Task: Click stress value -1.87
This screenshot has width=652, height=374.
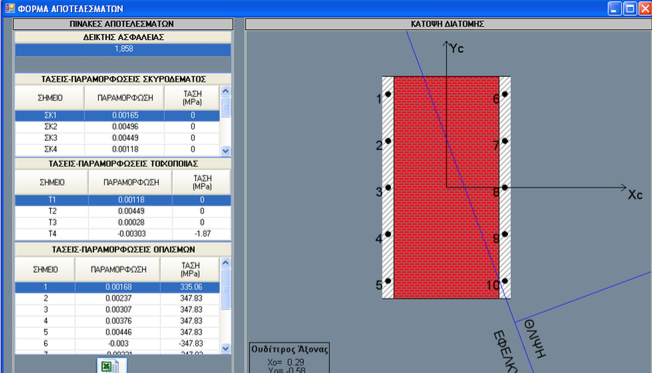Action: (203, 234)
